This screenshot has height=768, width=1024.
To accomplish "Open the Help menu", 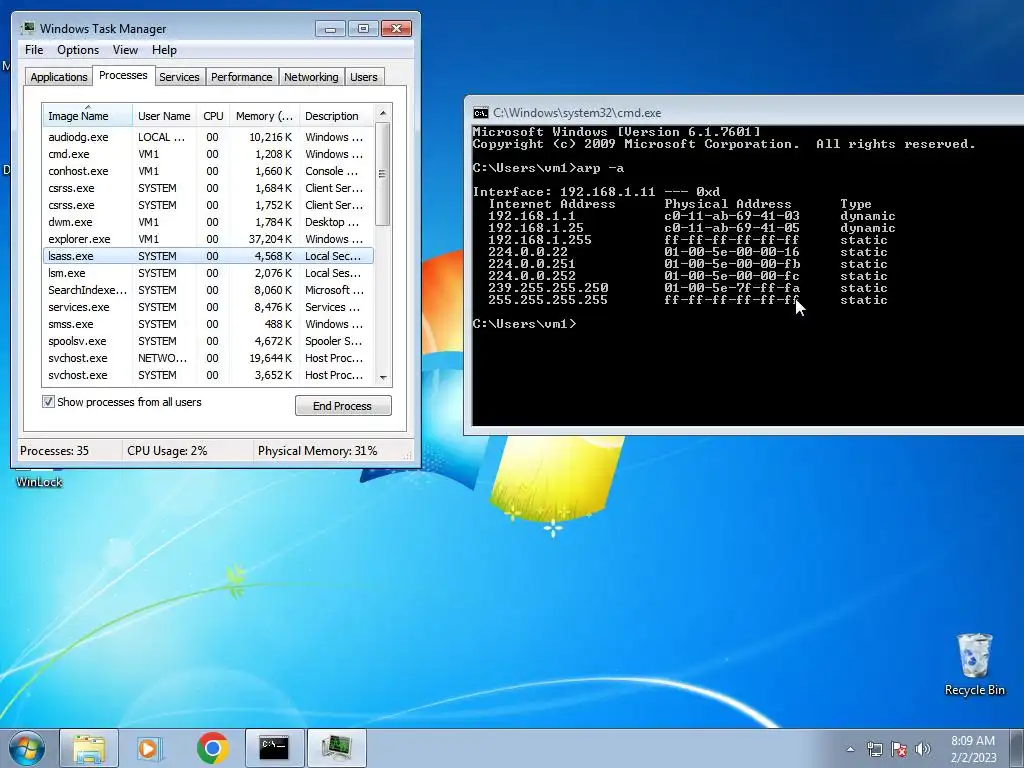I will (164, 50).
